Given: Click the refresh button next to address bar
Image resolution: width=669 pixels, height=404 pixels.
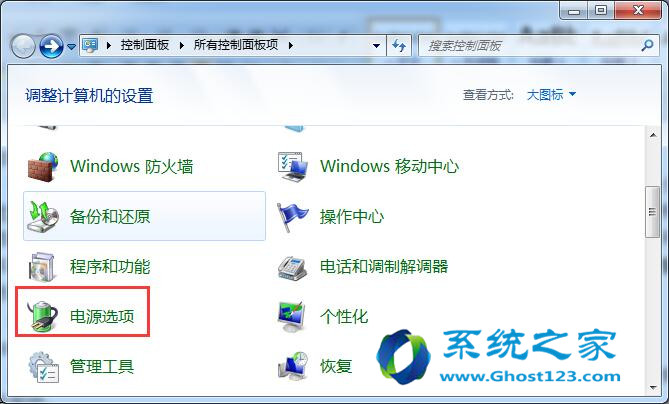Looking at the screenshot, I should 399,45.
